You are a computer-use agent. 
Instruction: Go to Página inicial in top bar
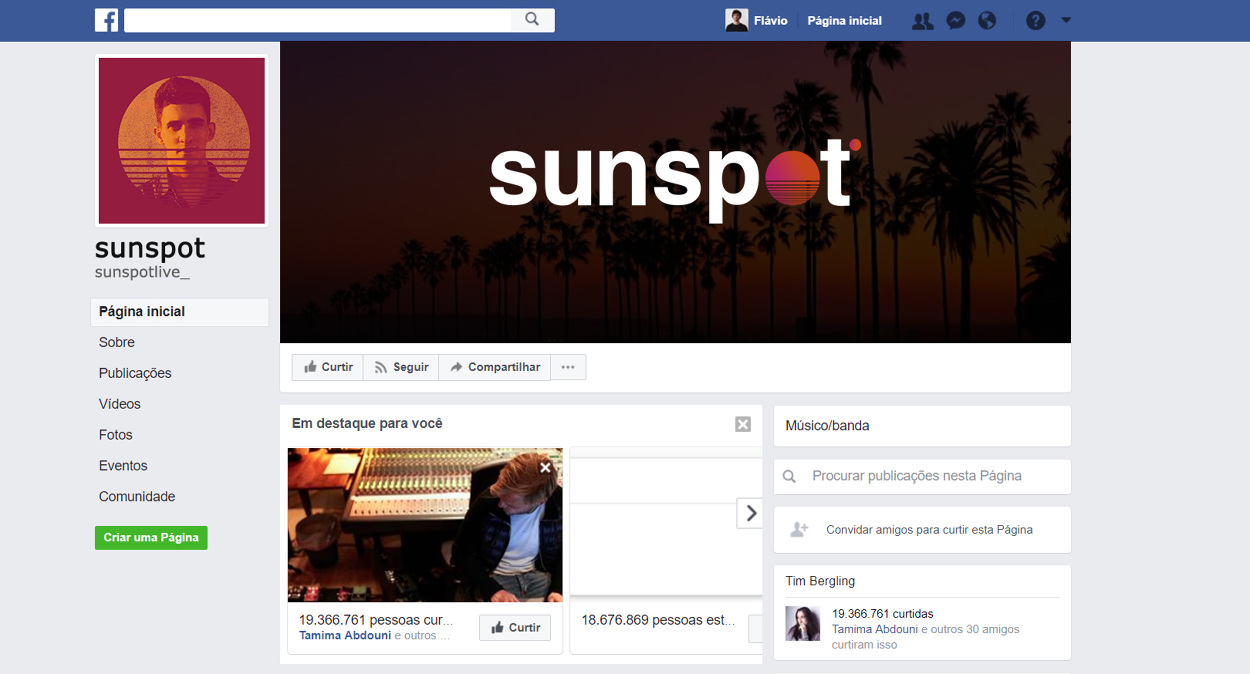[x=844, y=21]
